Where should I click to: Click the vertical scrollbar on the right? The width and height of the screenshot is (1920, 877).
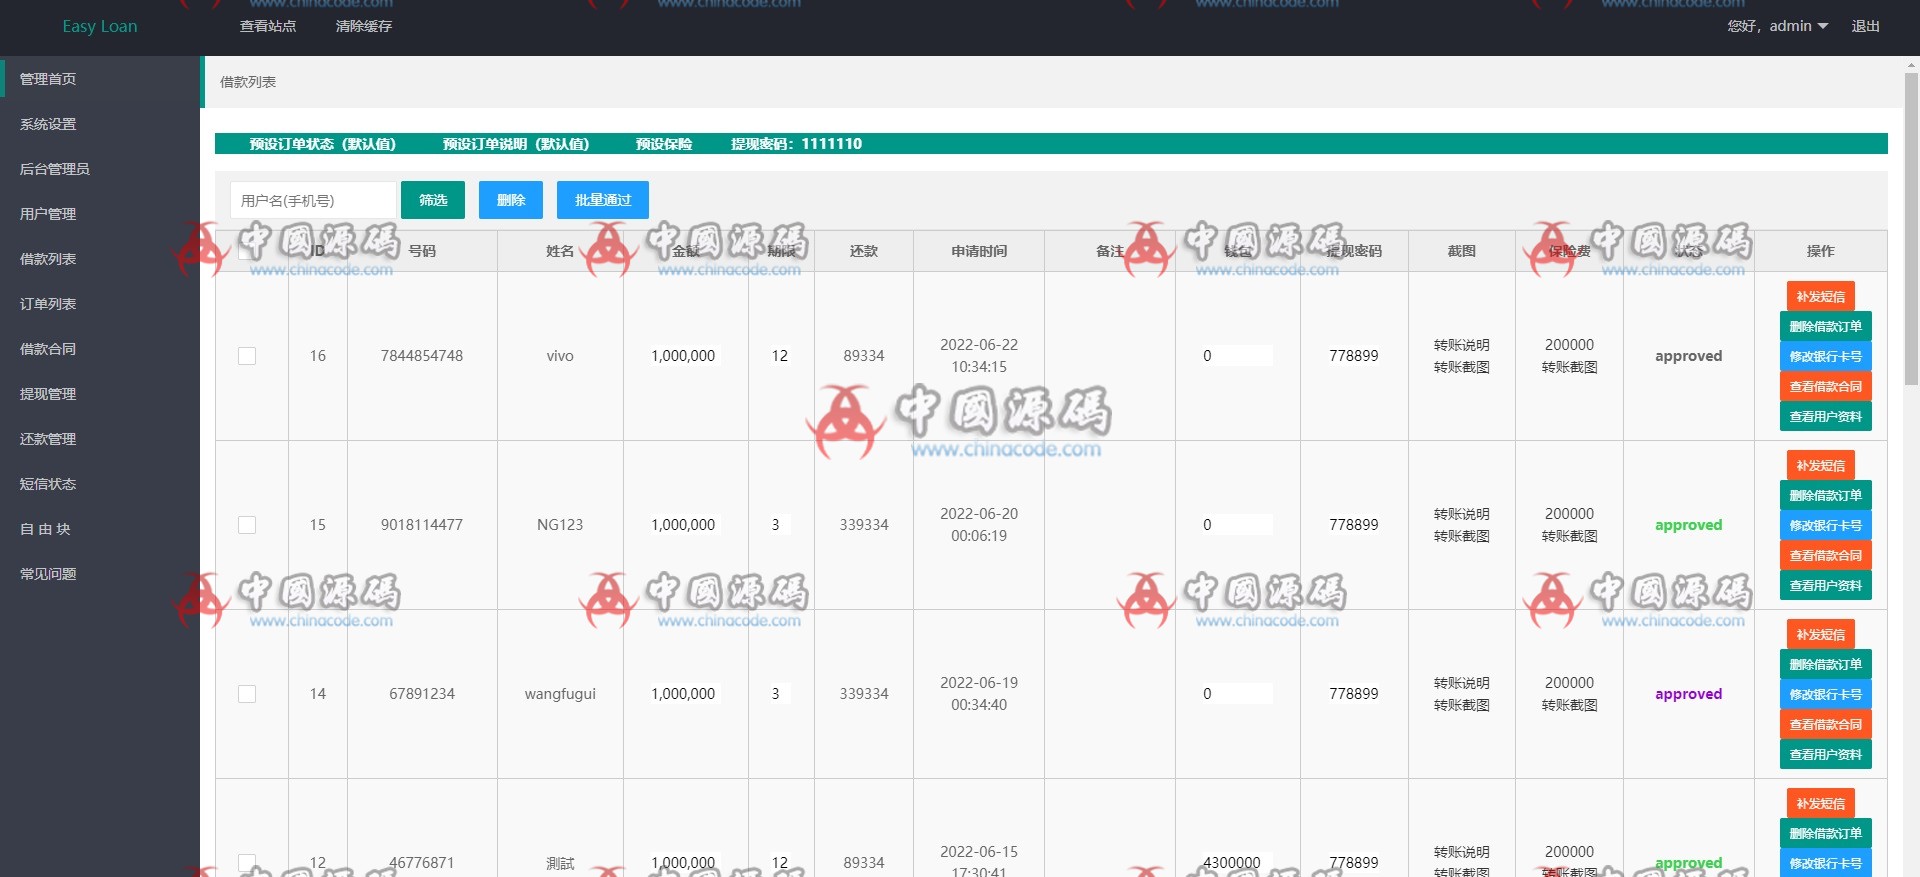point(1911,230)
